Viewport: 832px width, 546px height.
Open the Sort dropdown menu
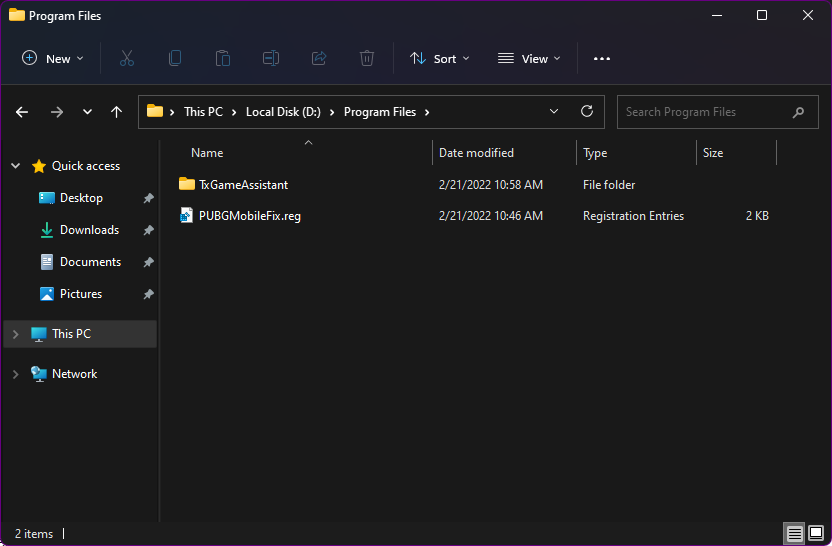pos(440,59)
